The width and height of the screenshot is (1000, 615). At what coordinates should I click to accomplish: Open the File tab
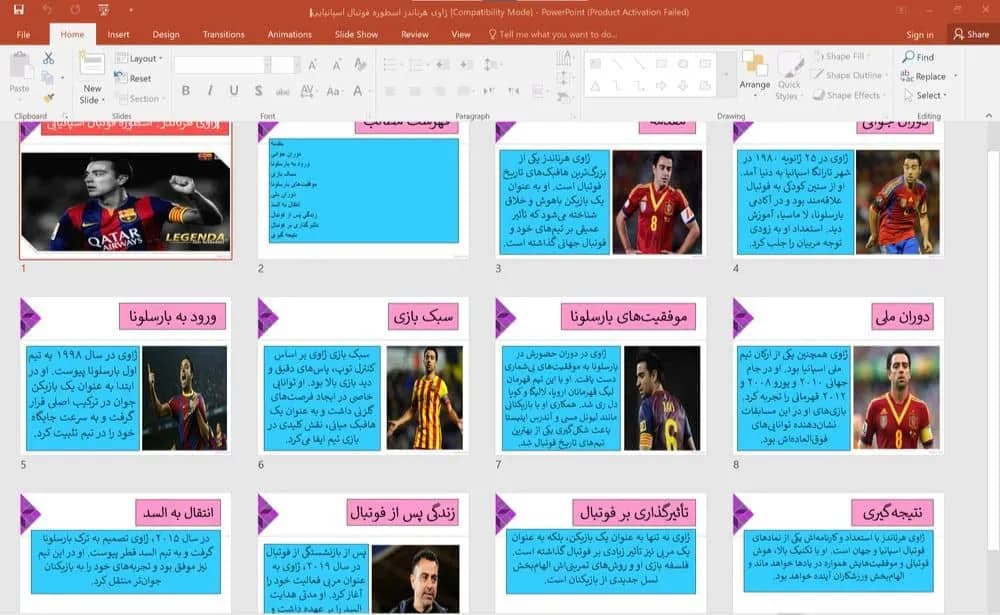pyautogui.click(x=24, y=34)
